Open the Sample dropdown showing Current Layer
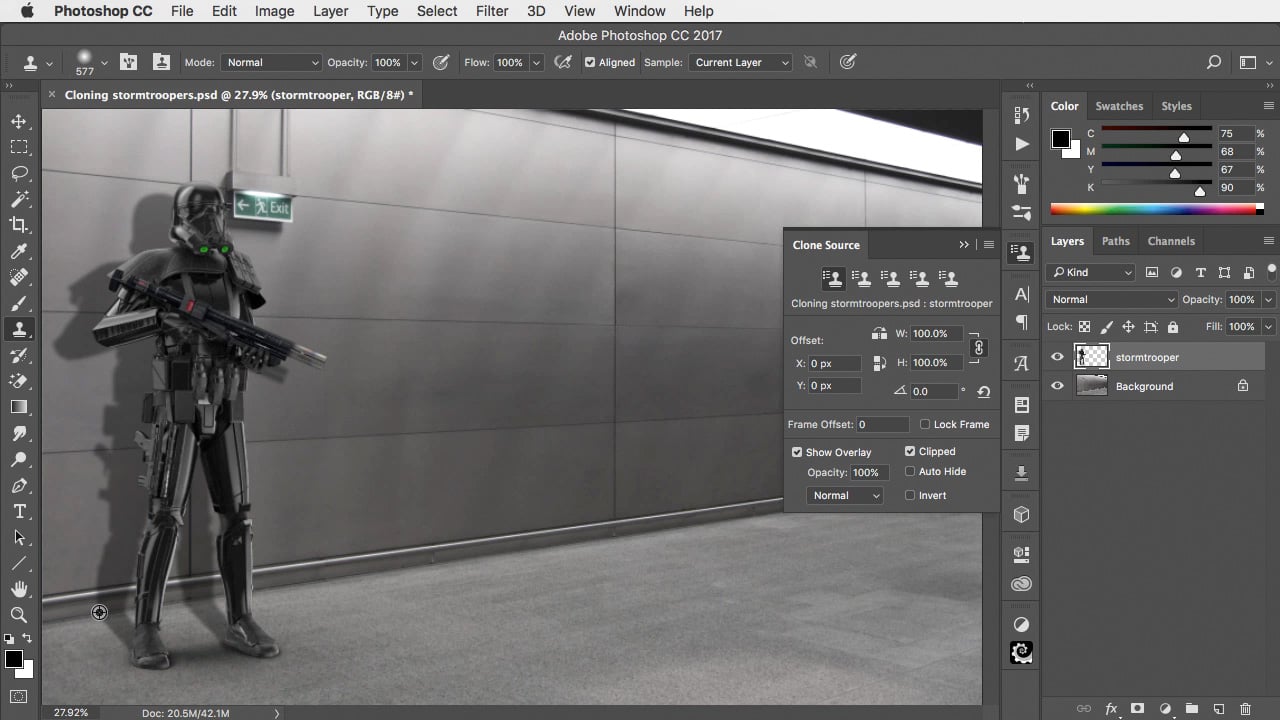 point(740,62)
